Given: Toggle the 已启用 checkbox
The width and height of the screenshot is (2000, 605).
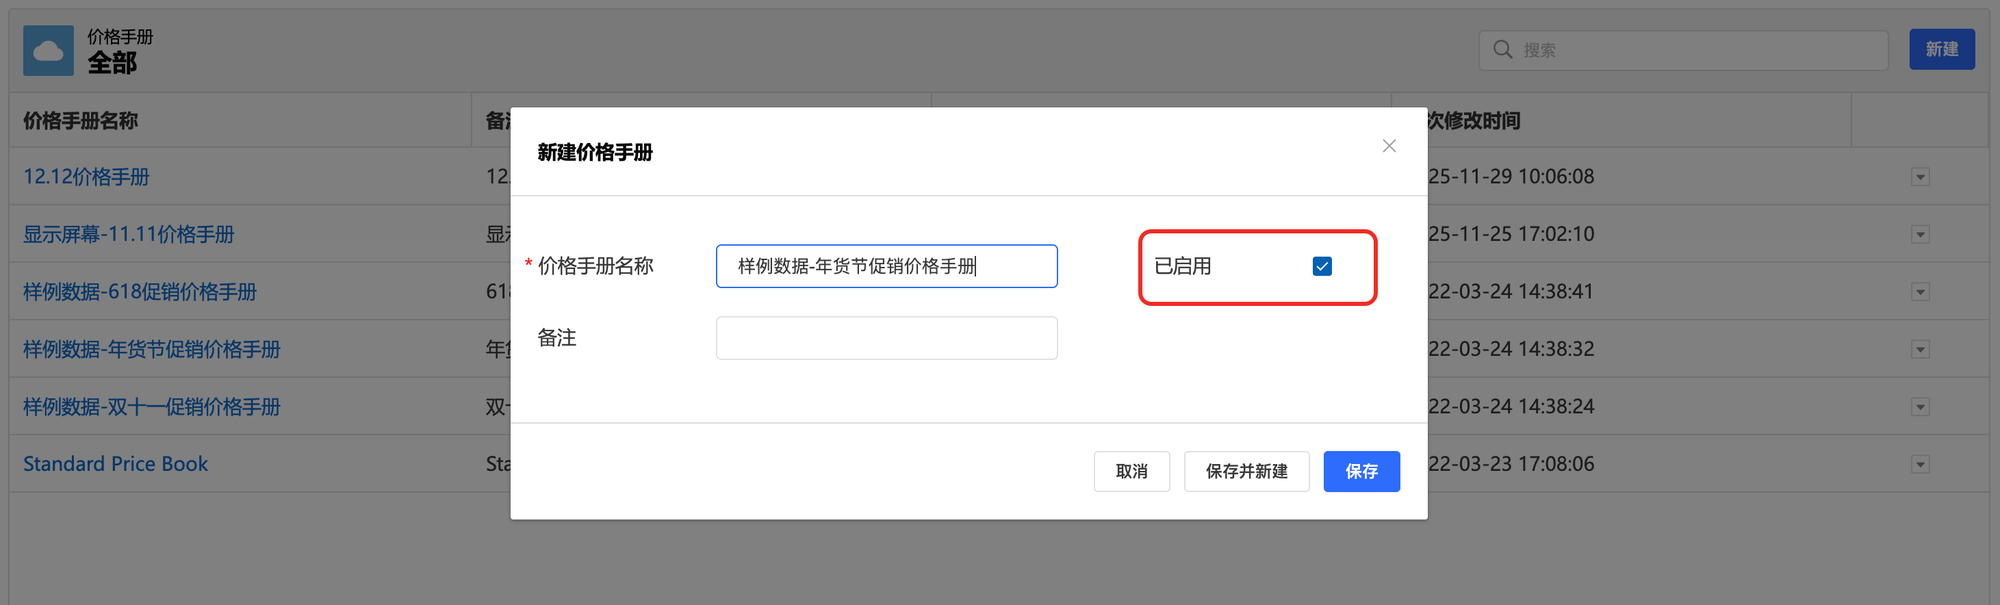Looking at the screenshot, I should pyautogui.click(x=1322, y=266).
